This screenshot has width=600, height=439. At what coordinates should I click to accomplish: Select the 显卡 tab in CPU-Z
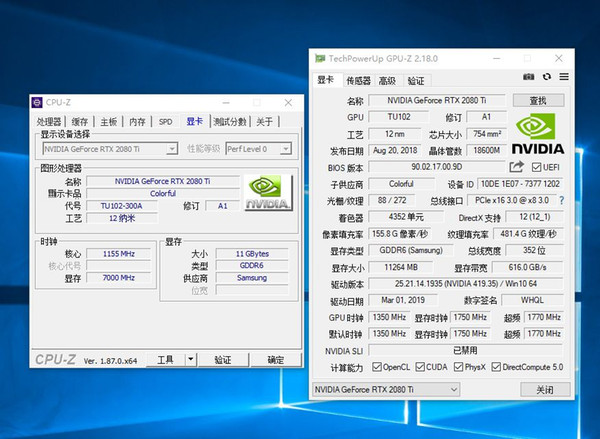point(194,121)
